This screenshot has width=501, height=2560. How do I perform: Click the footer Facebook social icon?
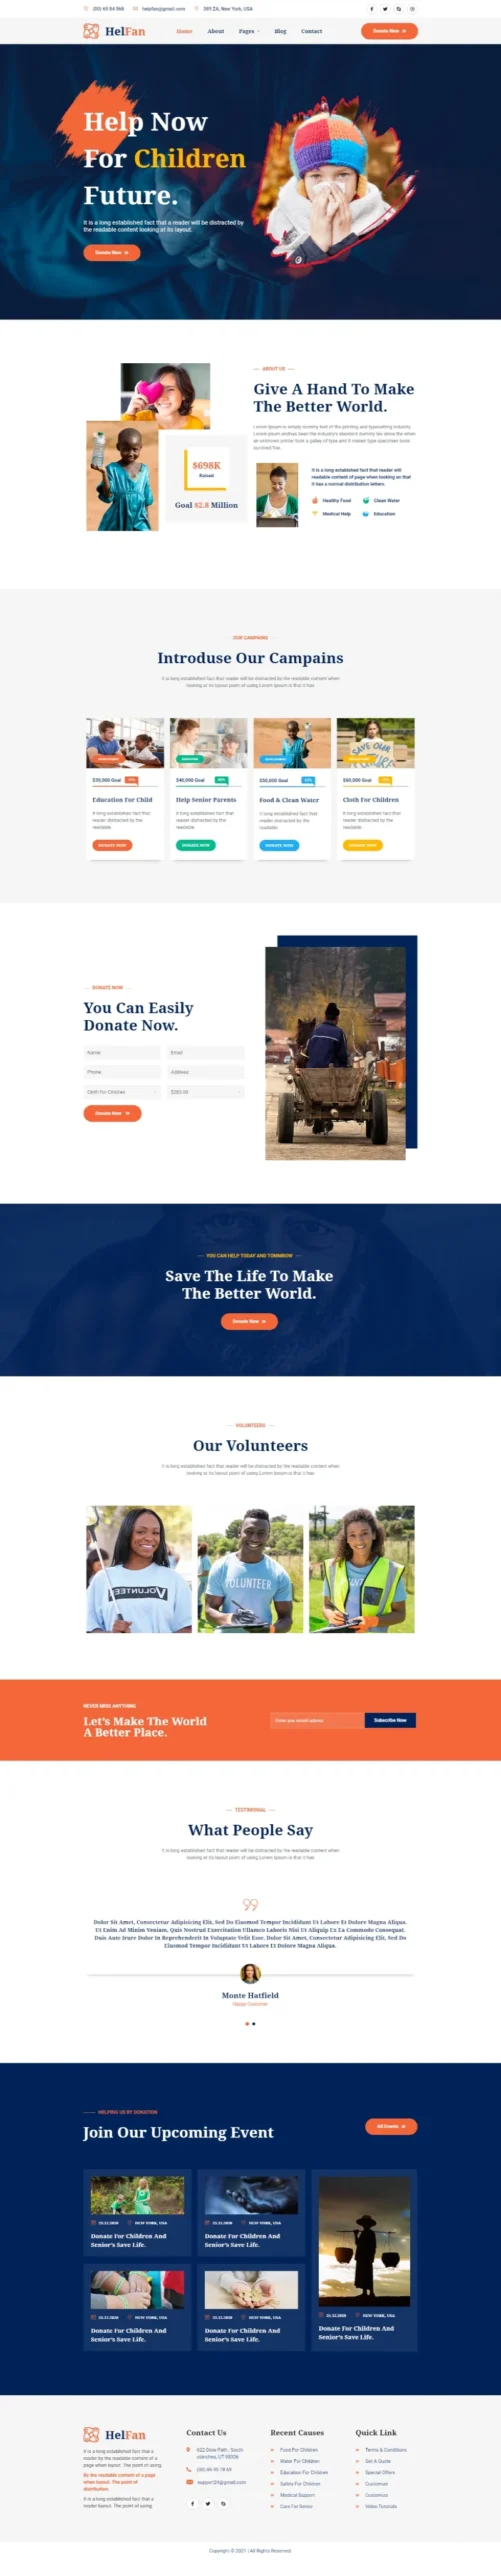pyautogui.click(x=193, y=2503)
